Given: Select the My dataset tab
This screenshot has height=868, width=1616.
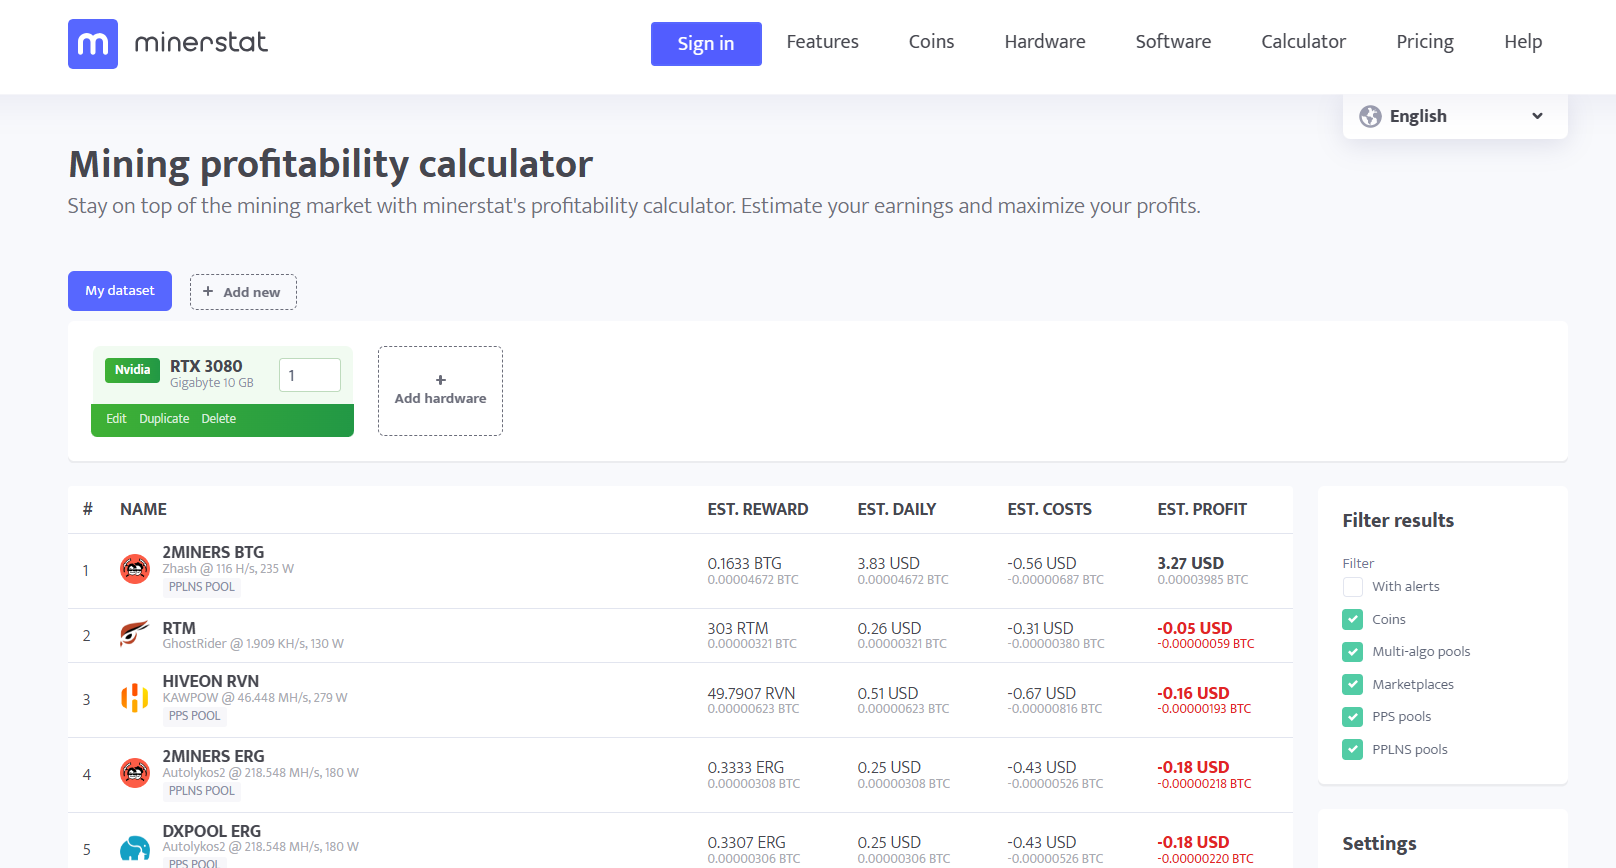Looking at the screenshot, I should (x=120, y=291).
